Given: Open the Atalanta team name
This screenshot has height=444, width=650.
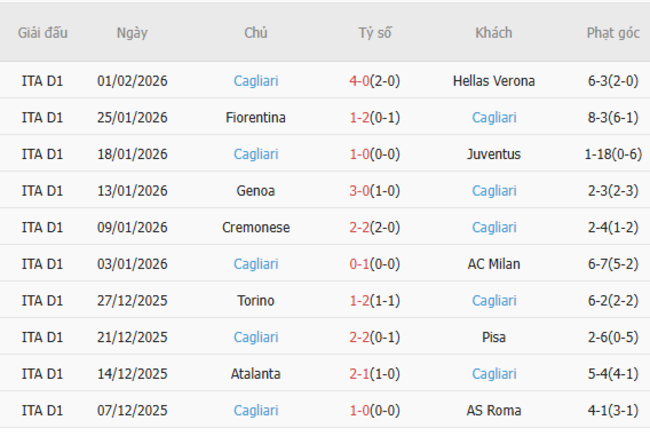Looking at the screenshot, I should 256,374.
